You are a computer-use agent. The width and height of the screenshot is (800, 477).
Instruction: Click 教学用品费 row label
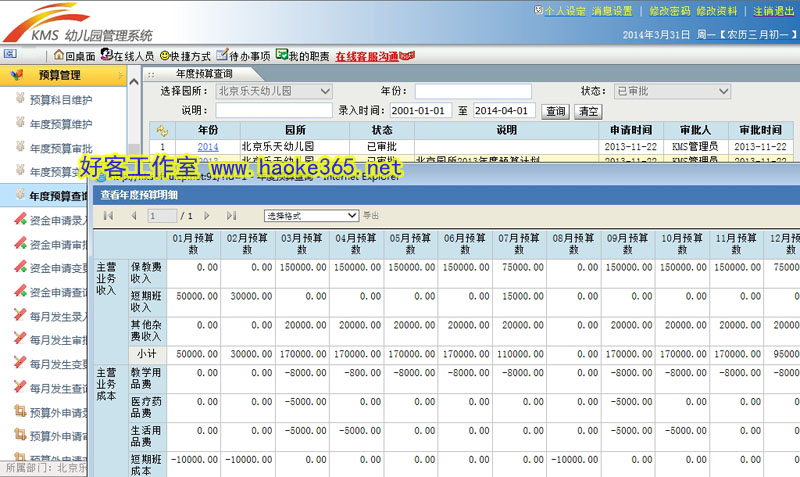pos(146,379)
